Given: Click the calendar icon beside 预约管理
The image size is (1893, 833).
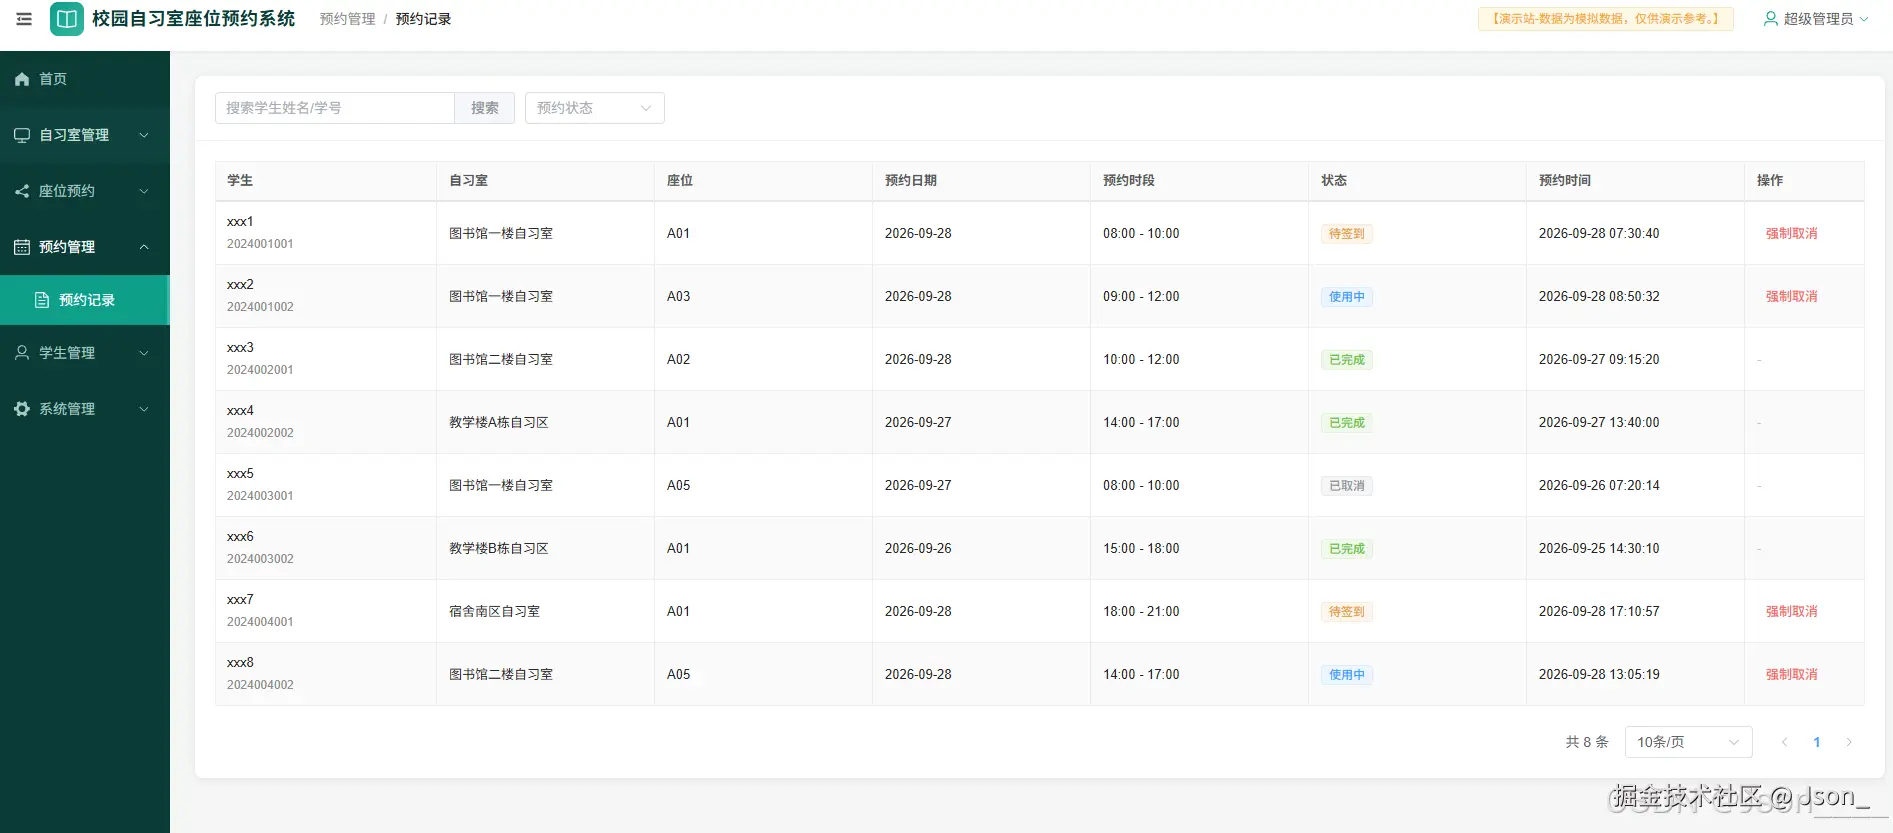Looking at the screenshot, I should (22, 247).
